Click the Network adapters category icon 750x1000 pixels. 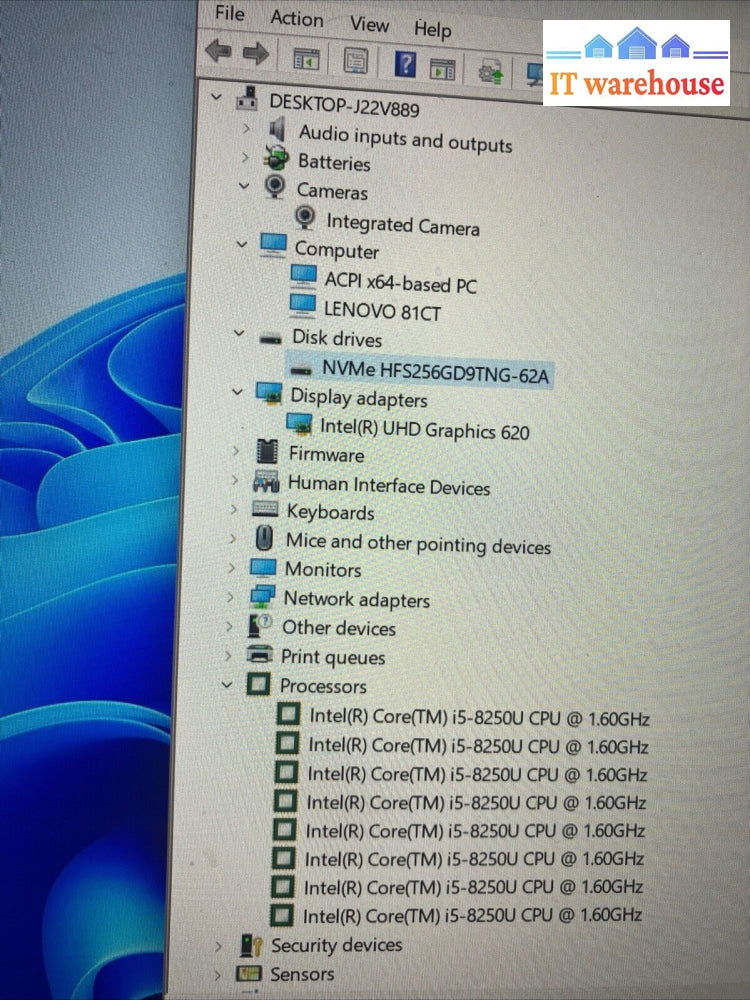pyautogui.click(x=261, y=596)
